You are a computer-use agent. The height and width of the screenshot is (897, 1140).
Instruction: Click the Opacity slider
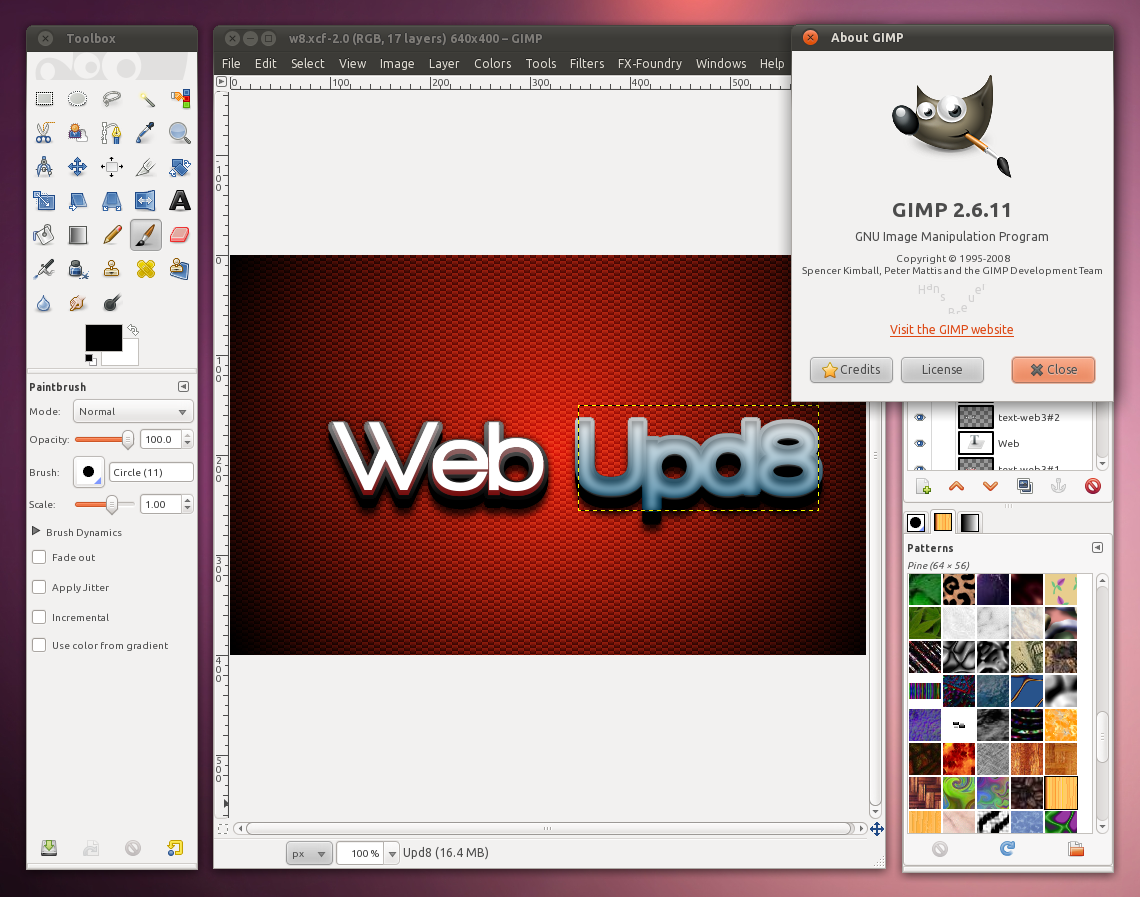pos(104,439)
